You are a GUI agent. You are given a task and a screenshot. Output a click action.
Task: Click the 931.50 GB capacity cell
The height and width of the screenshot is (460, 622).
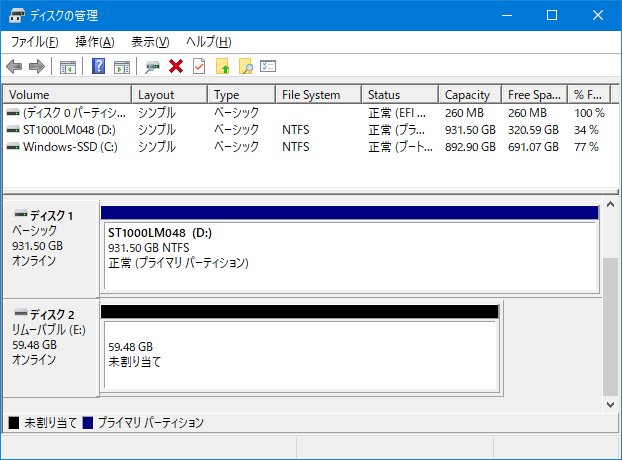470,130
